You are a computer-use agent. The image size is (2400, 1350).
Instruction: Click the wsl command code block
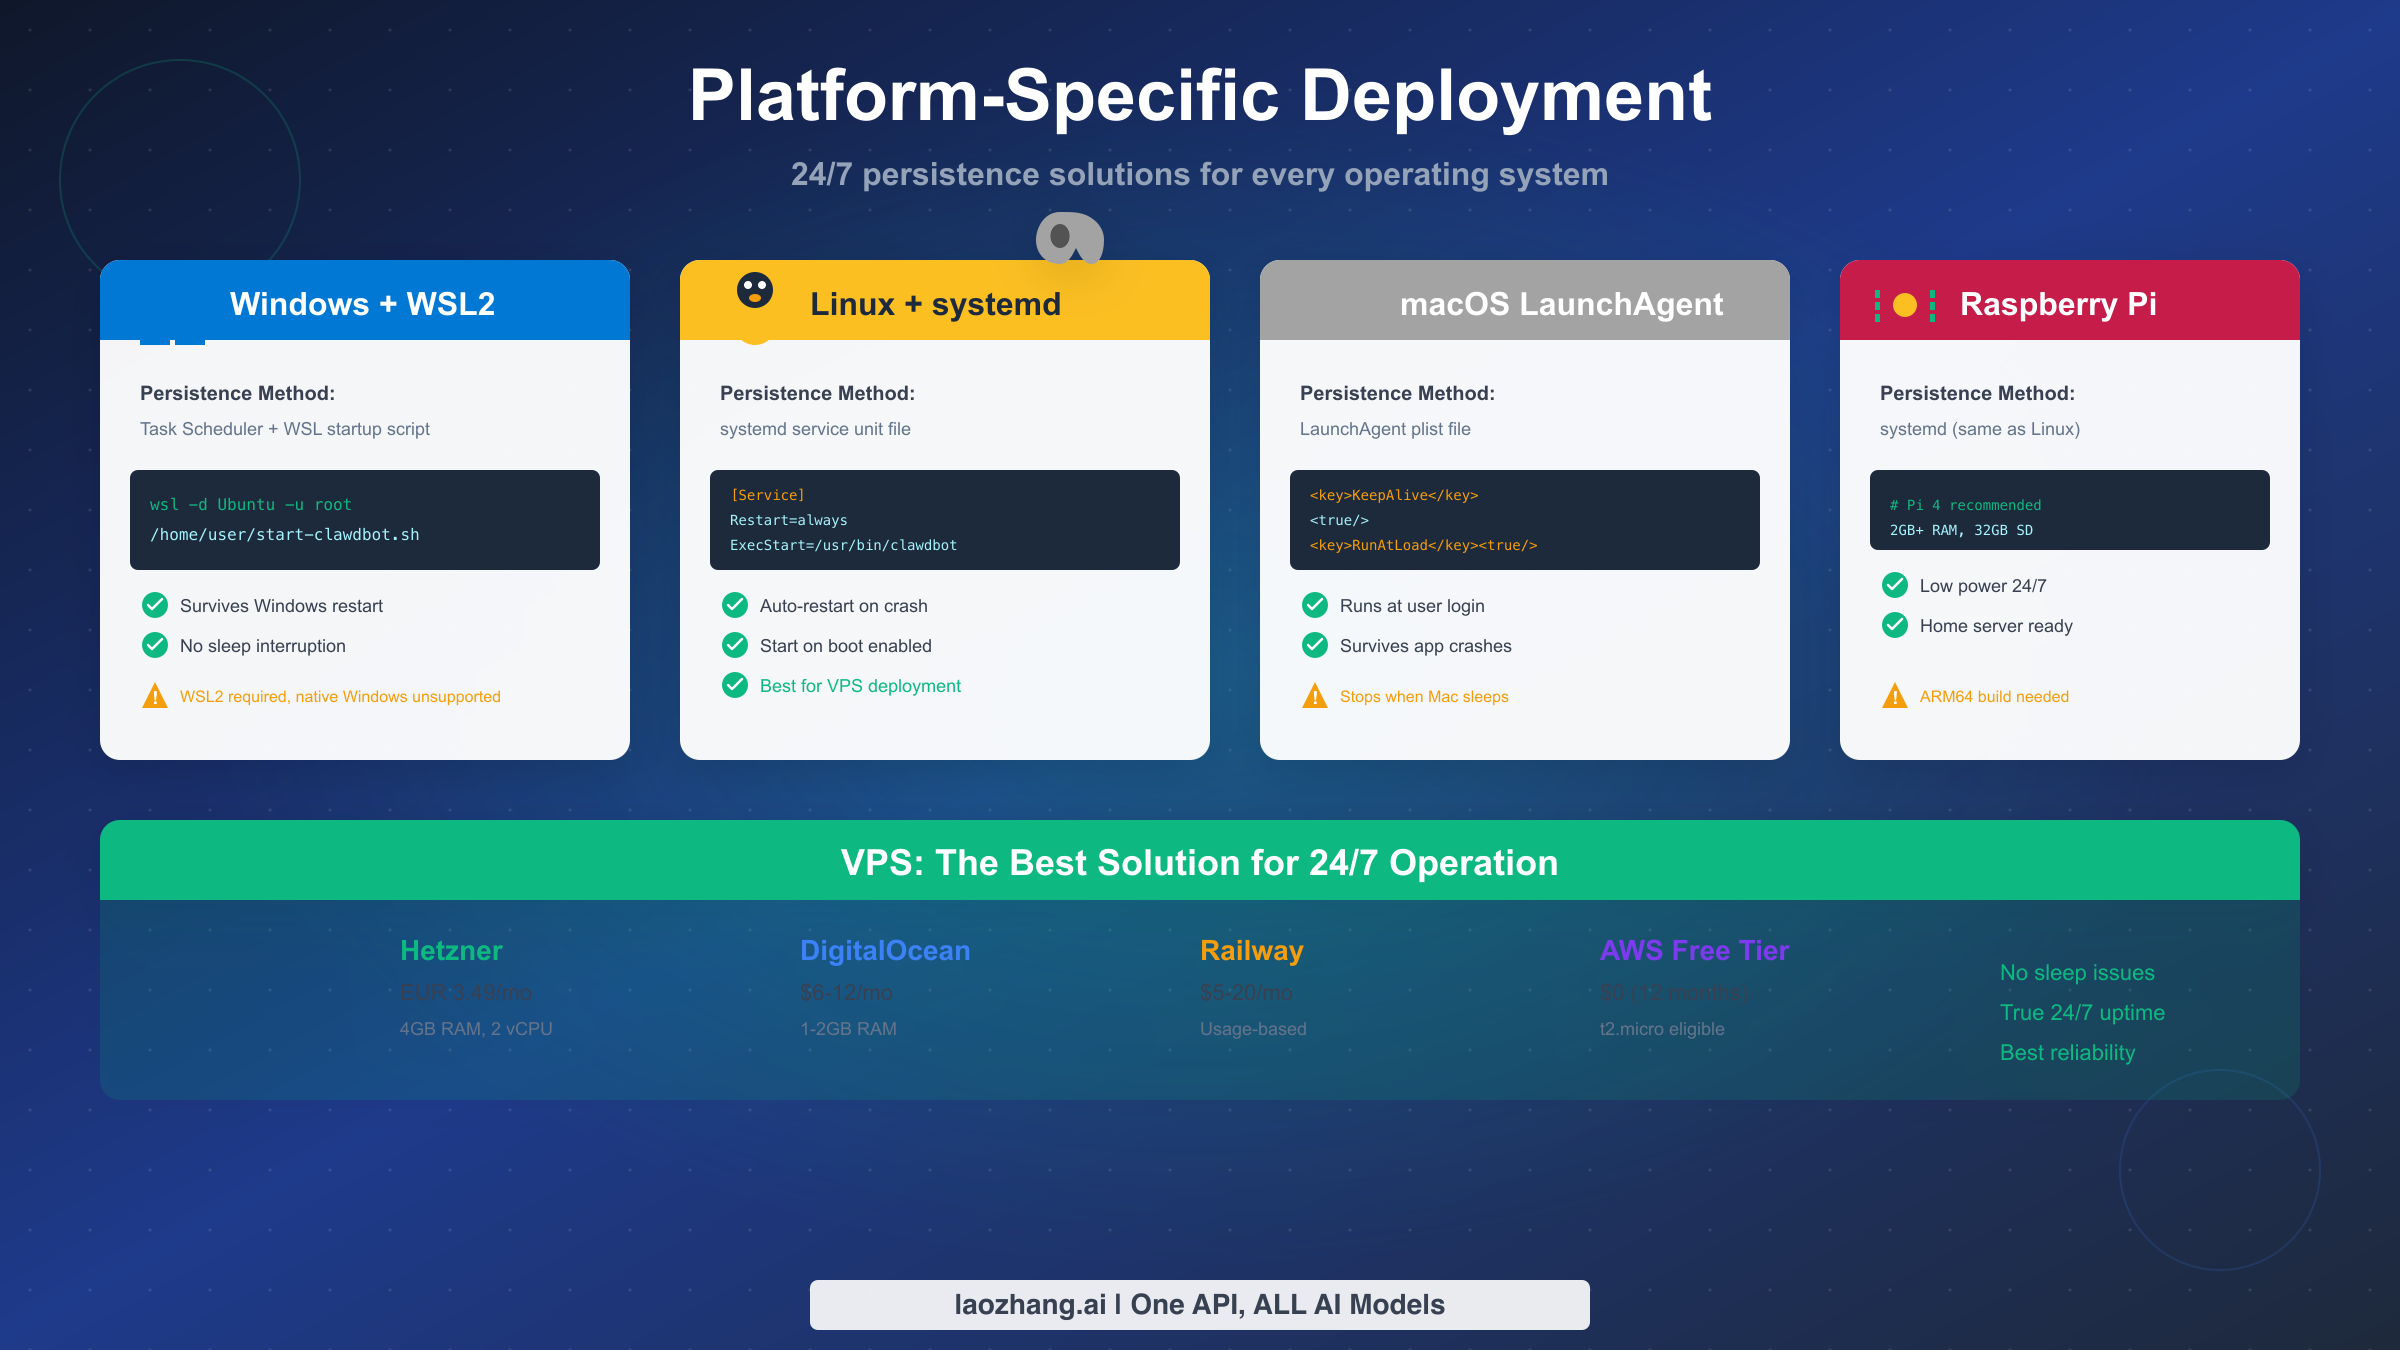[364, 519]
